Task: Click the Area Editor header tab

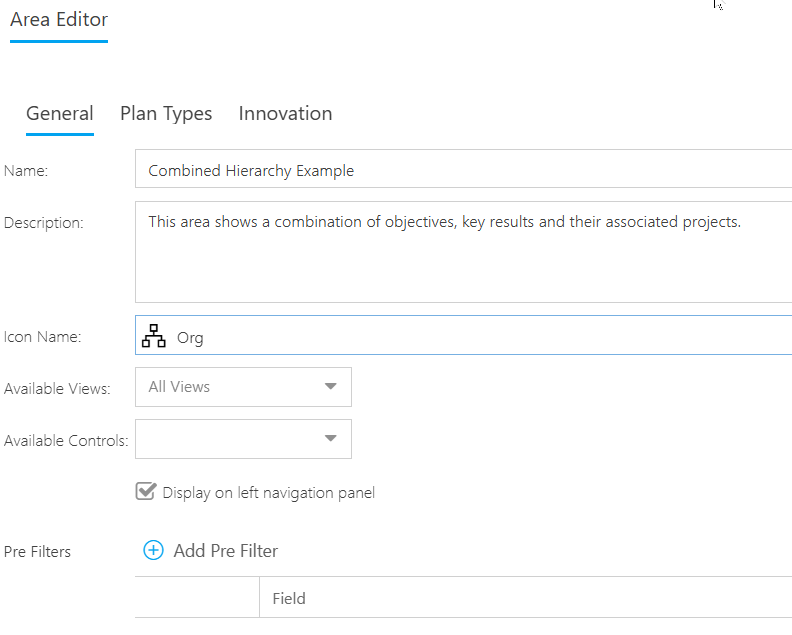Action: pyautogui.click(x=59, y=20)
